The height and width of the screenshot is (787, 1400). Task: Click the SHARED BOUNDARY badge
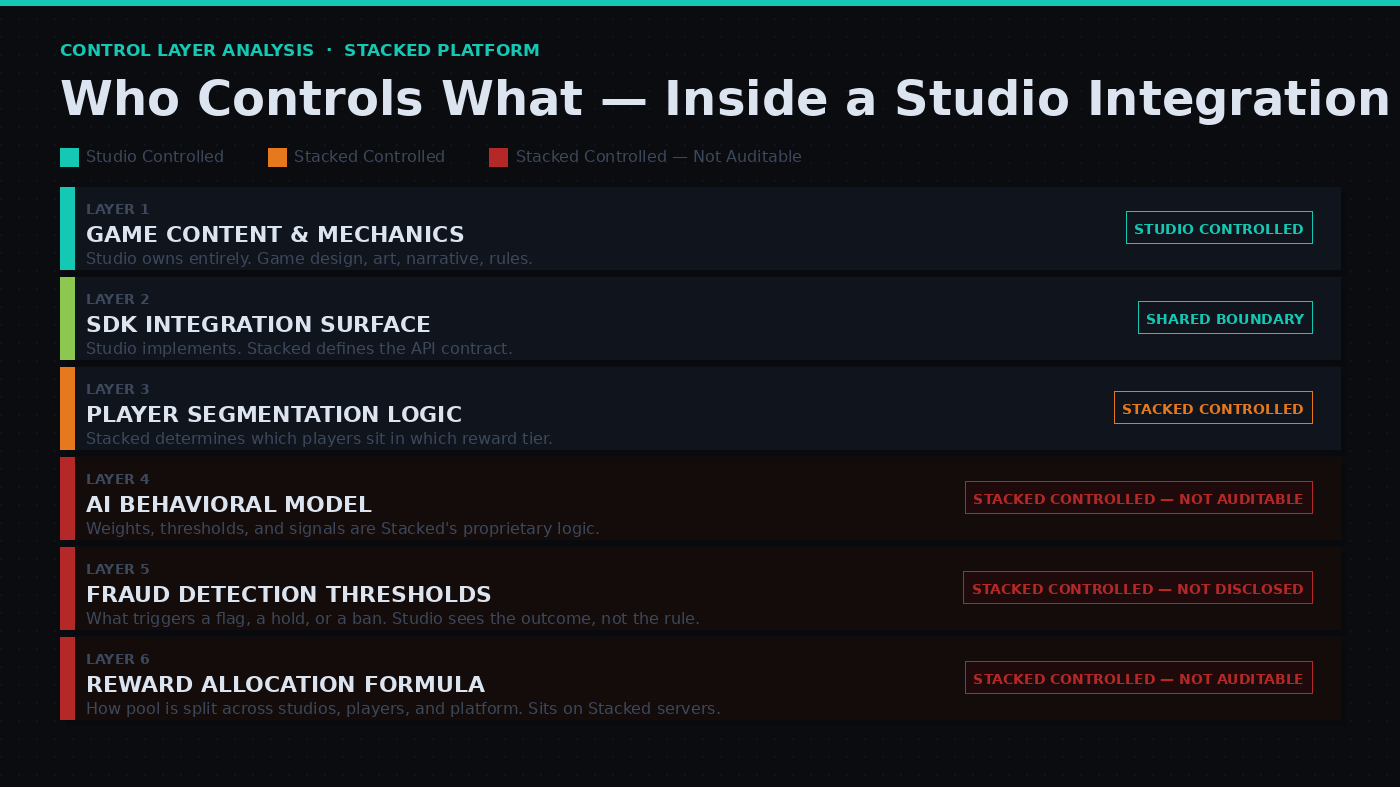click(x=1225, y=318)
